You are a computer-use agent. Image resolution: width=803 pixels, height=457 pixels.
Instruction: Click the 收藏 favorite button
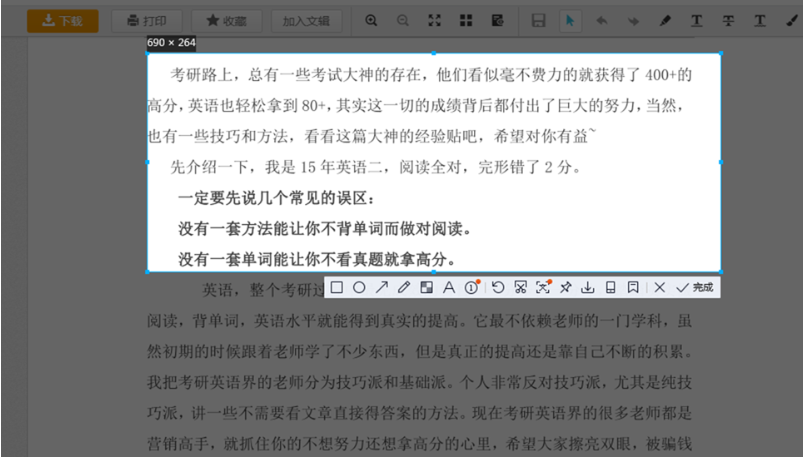[226, 20]
